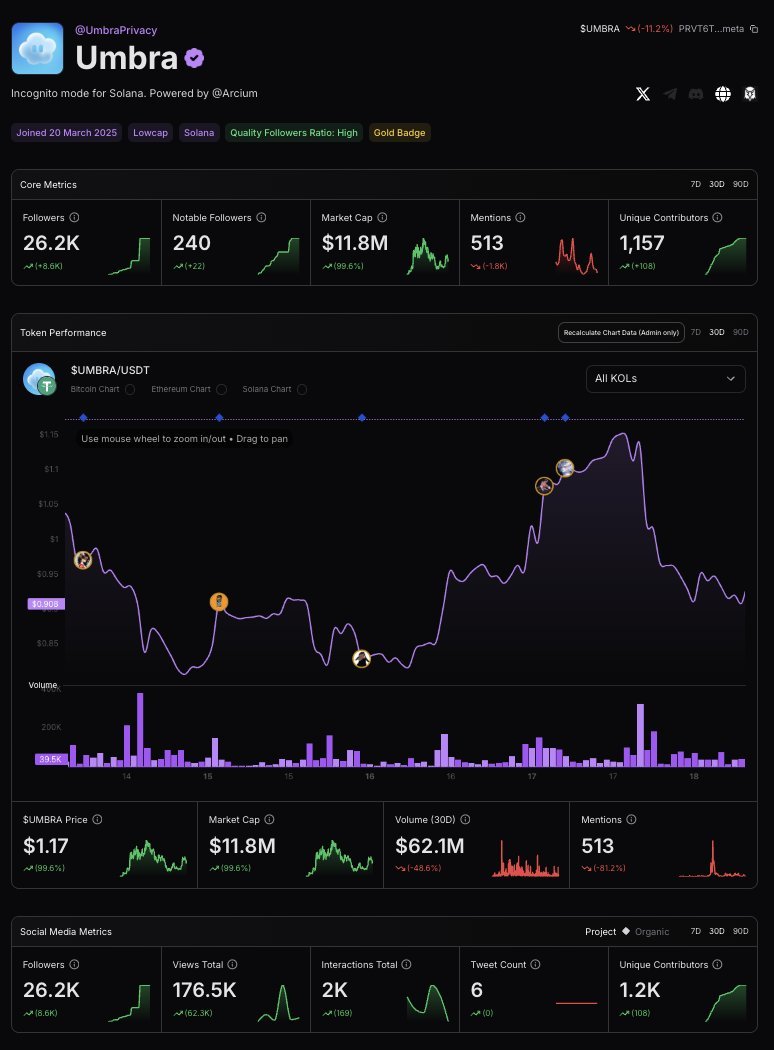Open the All KOLs dropdown
Viewport: 774px width, 1050px height.
(x=666, y=378)
